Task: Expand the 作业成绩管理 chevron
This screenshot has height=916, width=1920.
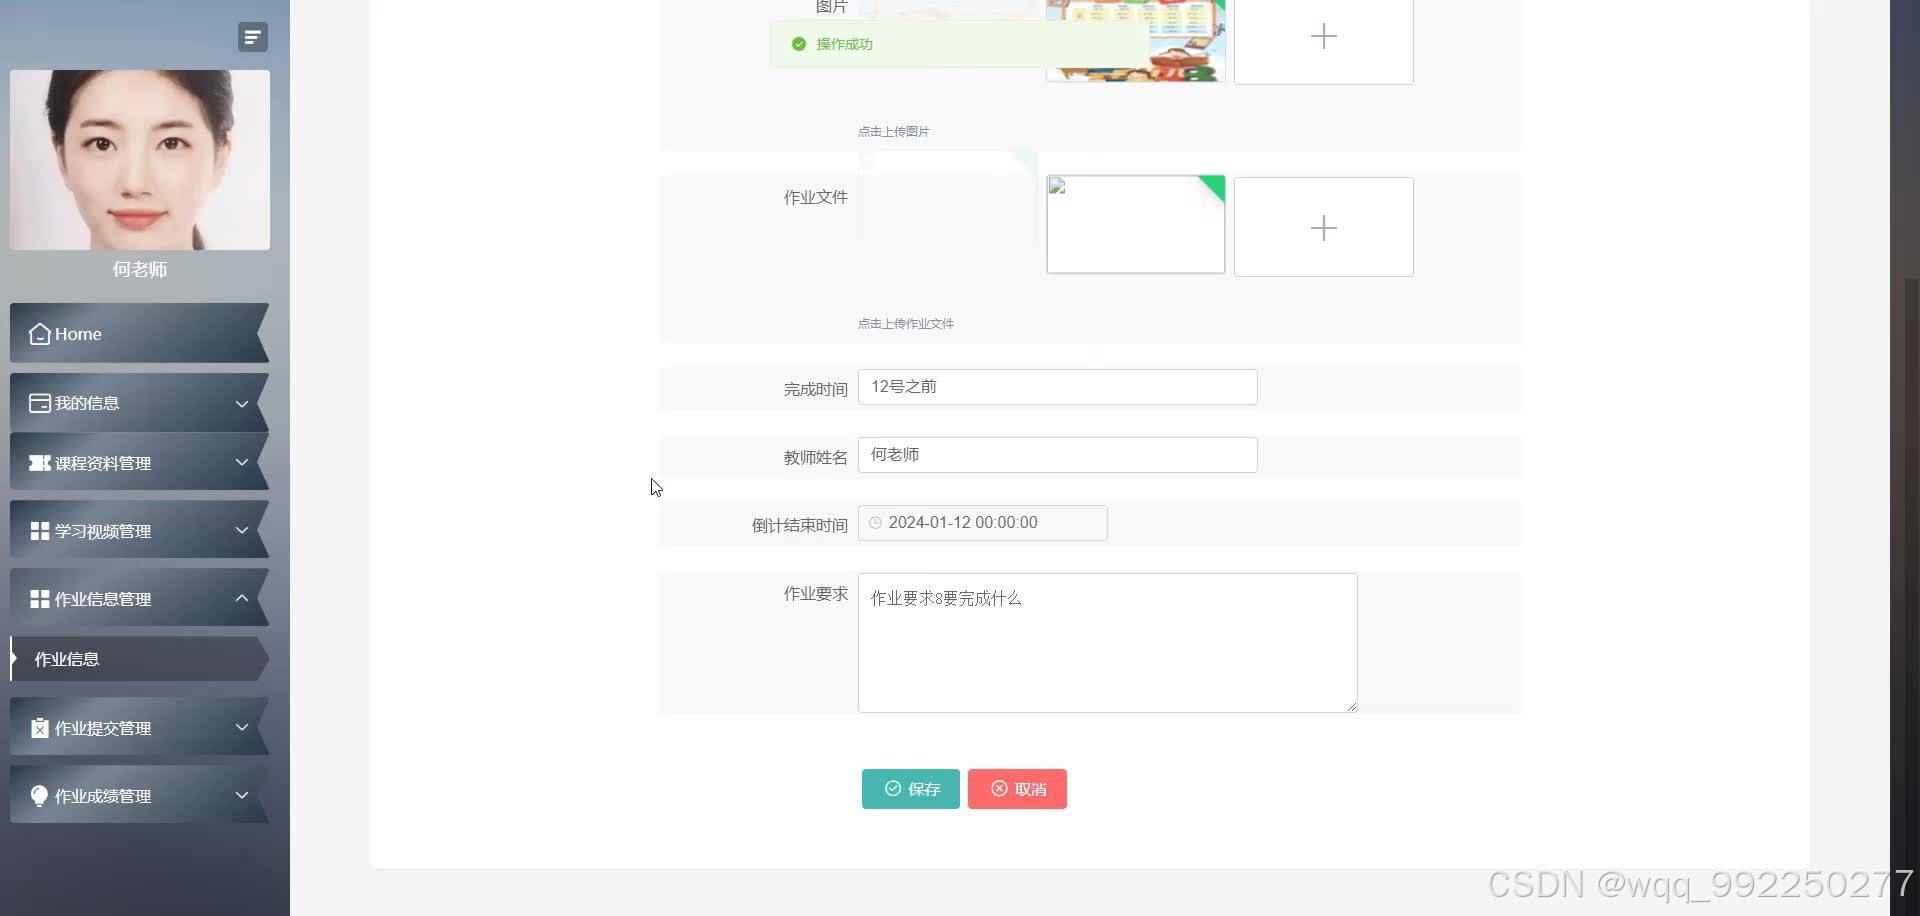Action: 242,796
